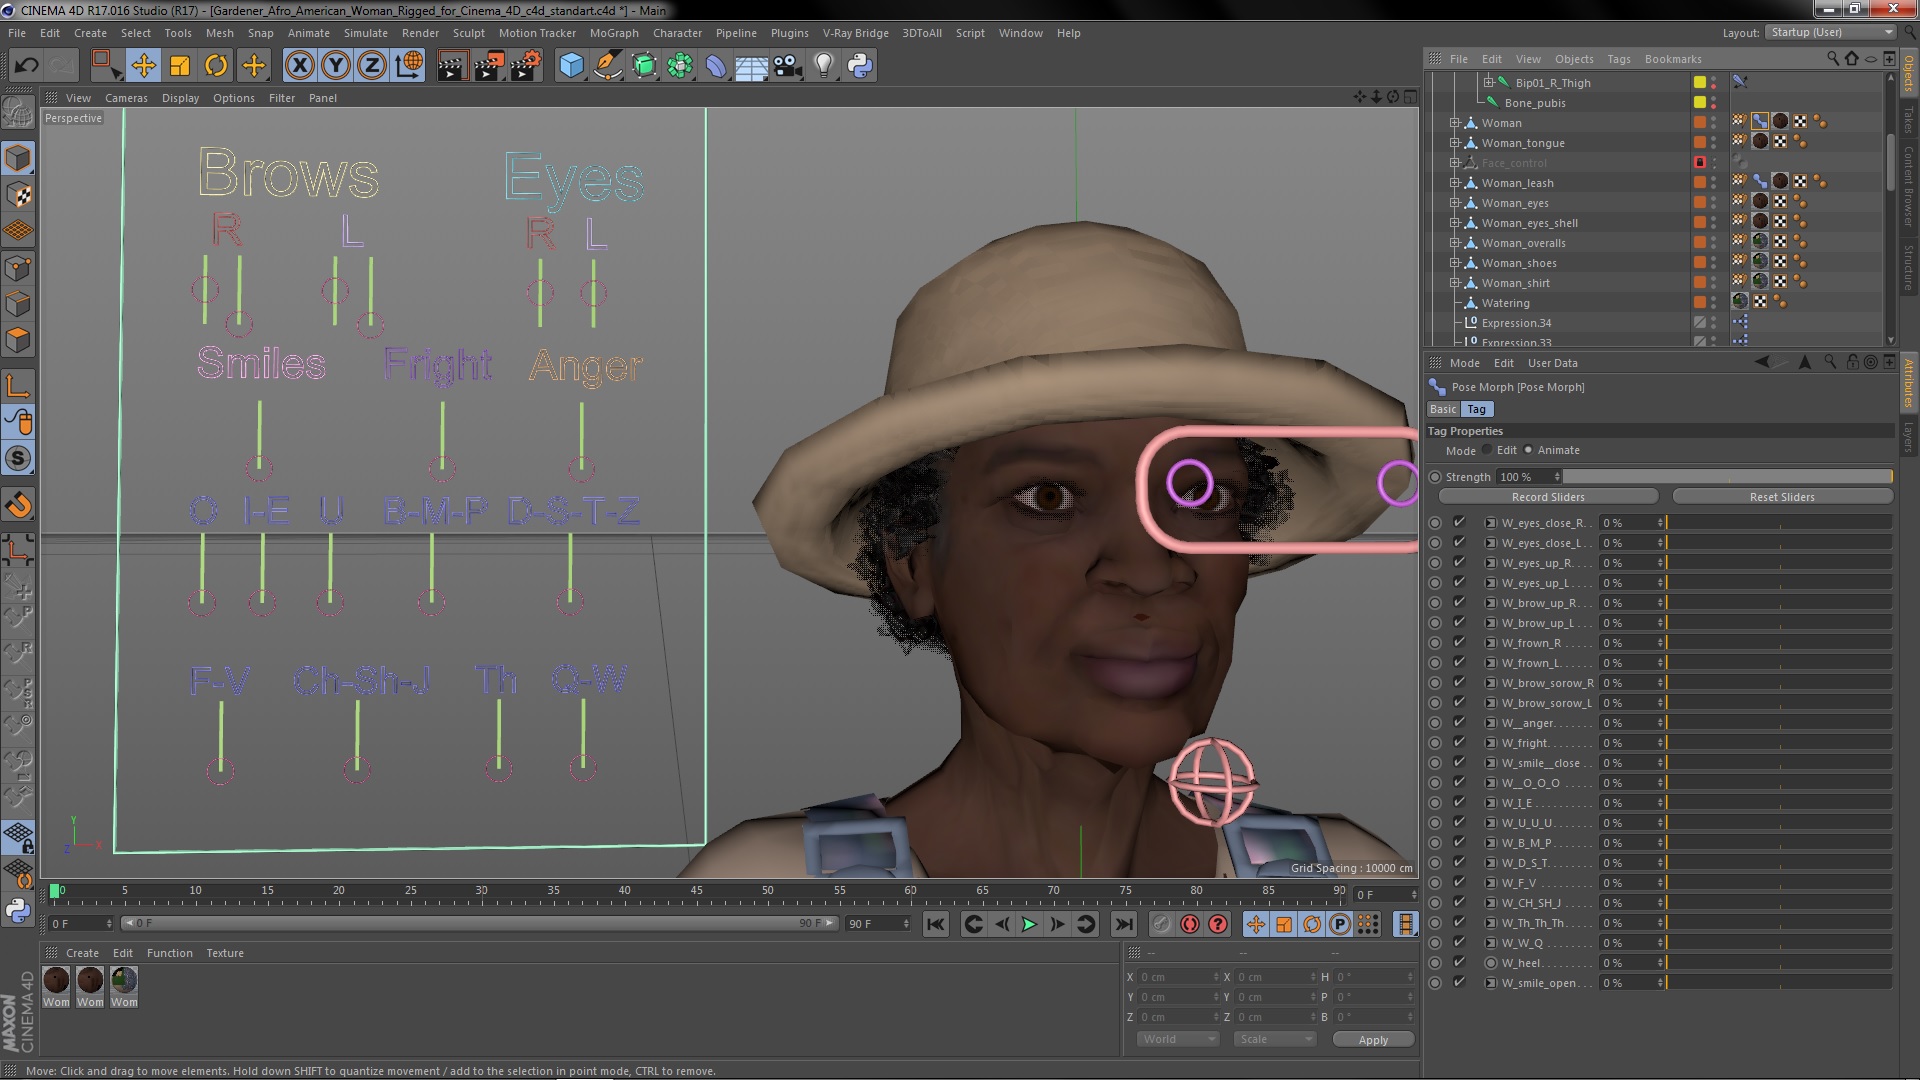
Task: Click Make Editable icon in left palette
Action: pyautogui.click(x=18, y=113)
